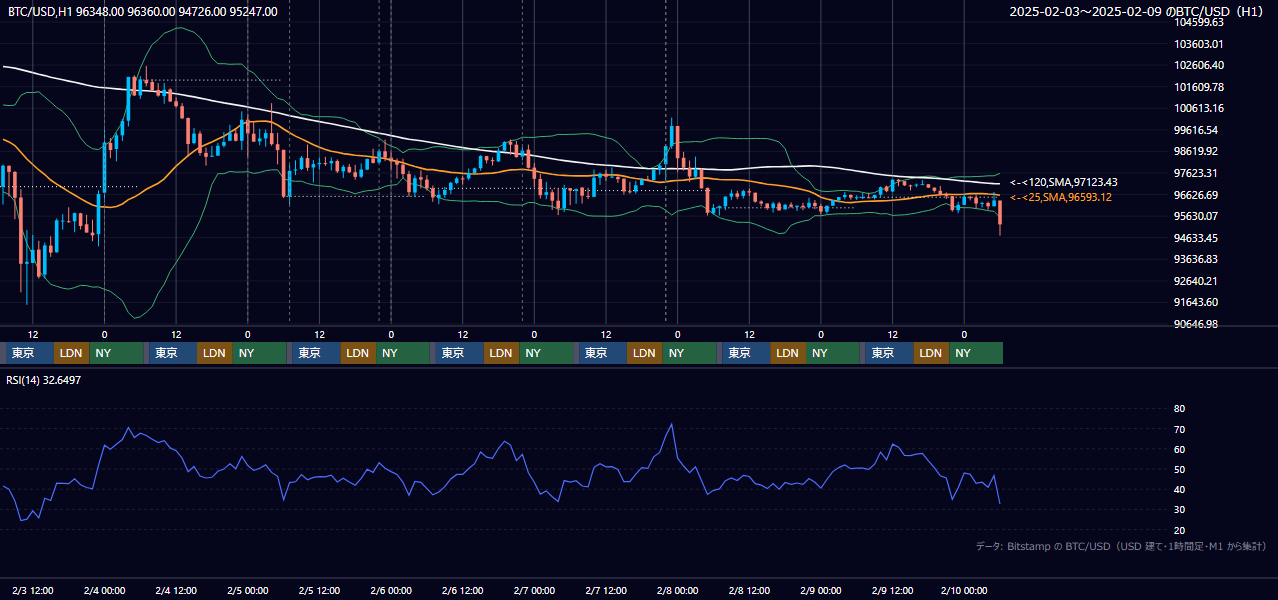1278x600 pixels.
Task: Select the 95630.07 price axis value
Action: point(1196,216)
